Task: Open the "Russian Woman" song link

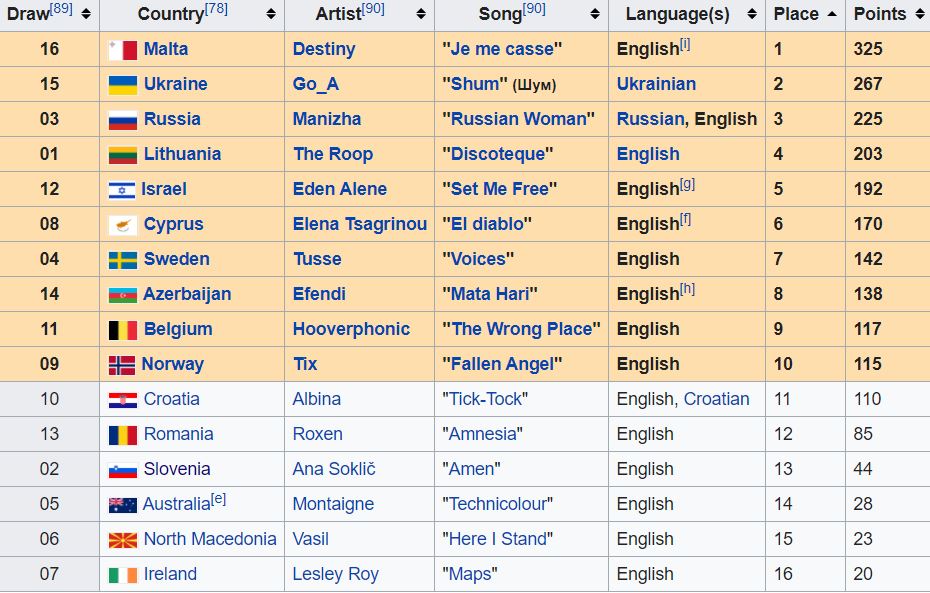Action: tap(518, 119)
